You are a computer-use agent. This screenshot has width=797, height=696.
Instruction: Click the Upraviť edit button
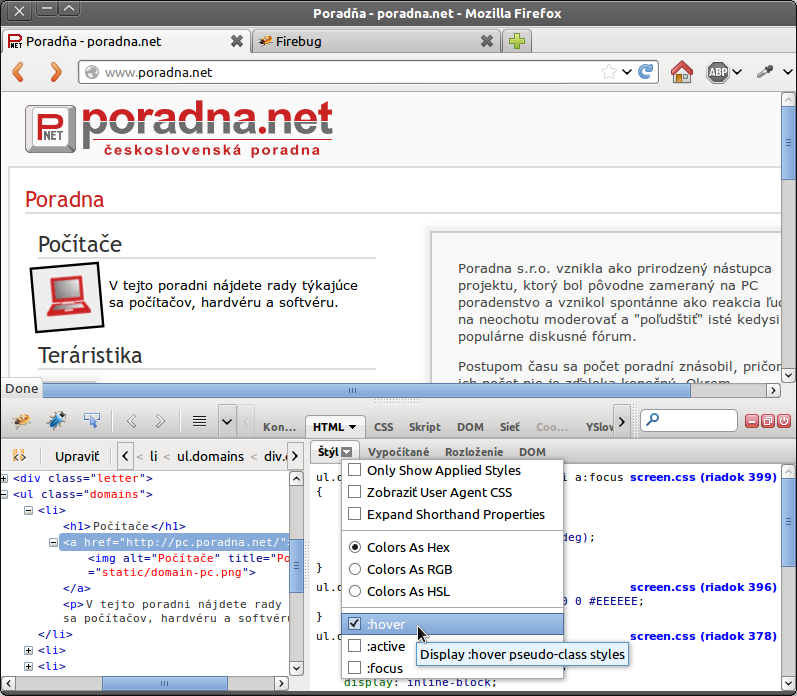77,456
